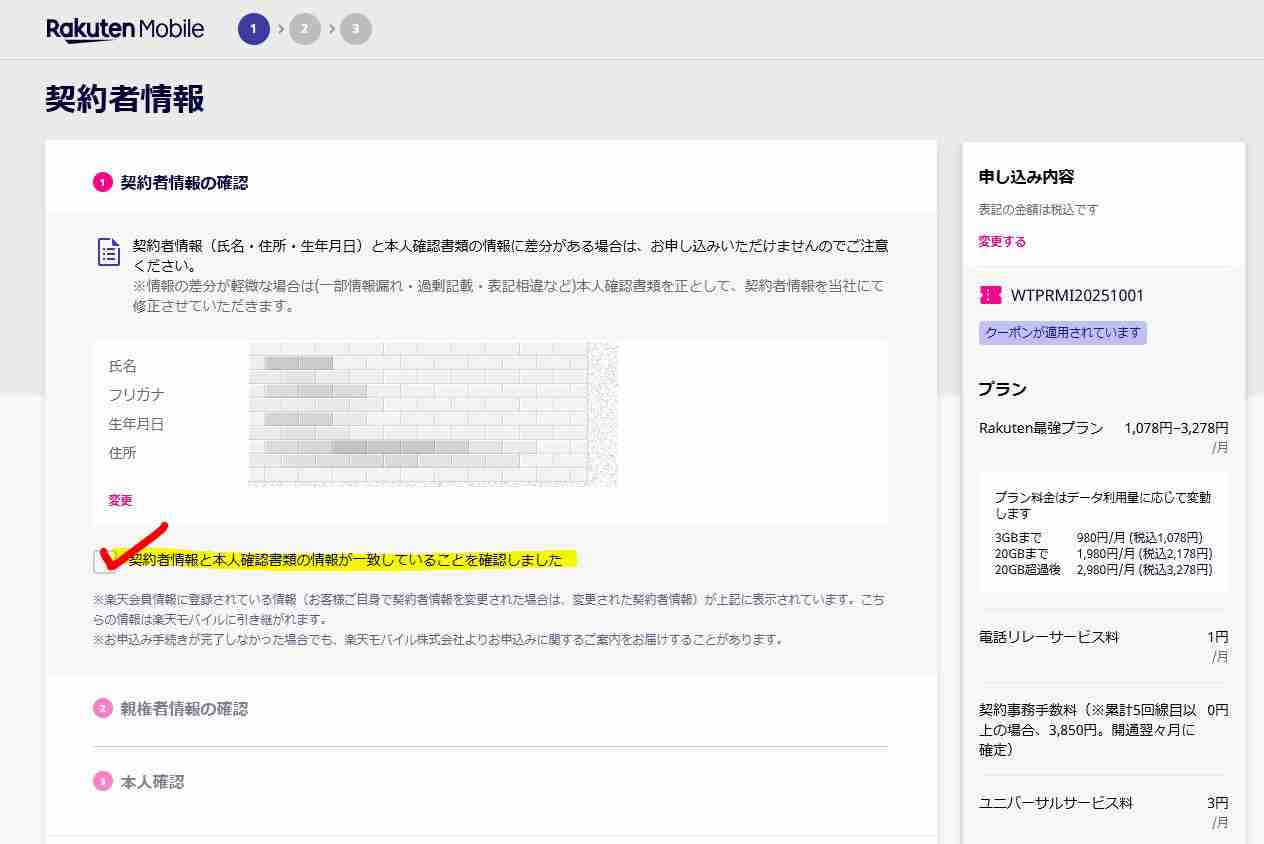This screenshot has height=844, width=1264.
Task: Expand the 親権者情報の確認 section
Action: pos(184,709)
